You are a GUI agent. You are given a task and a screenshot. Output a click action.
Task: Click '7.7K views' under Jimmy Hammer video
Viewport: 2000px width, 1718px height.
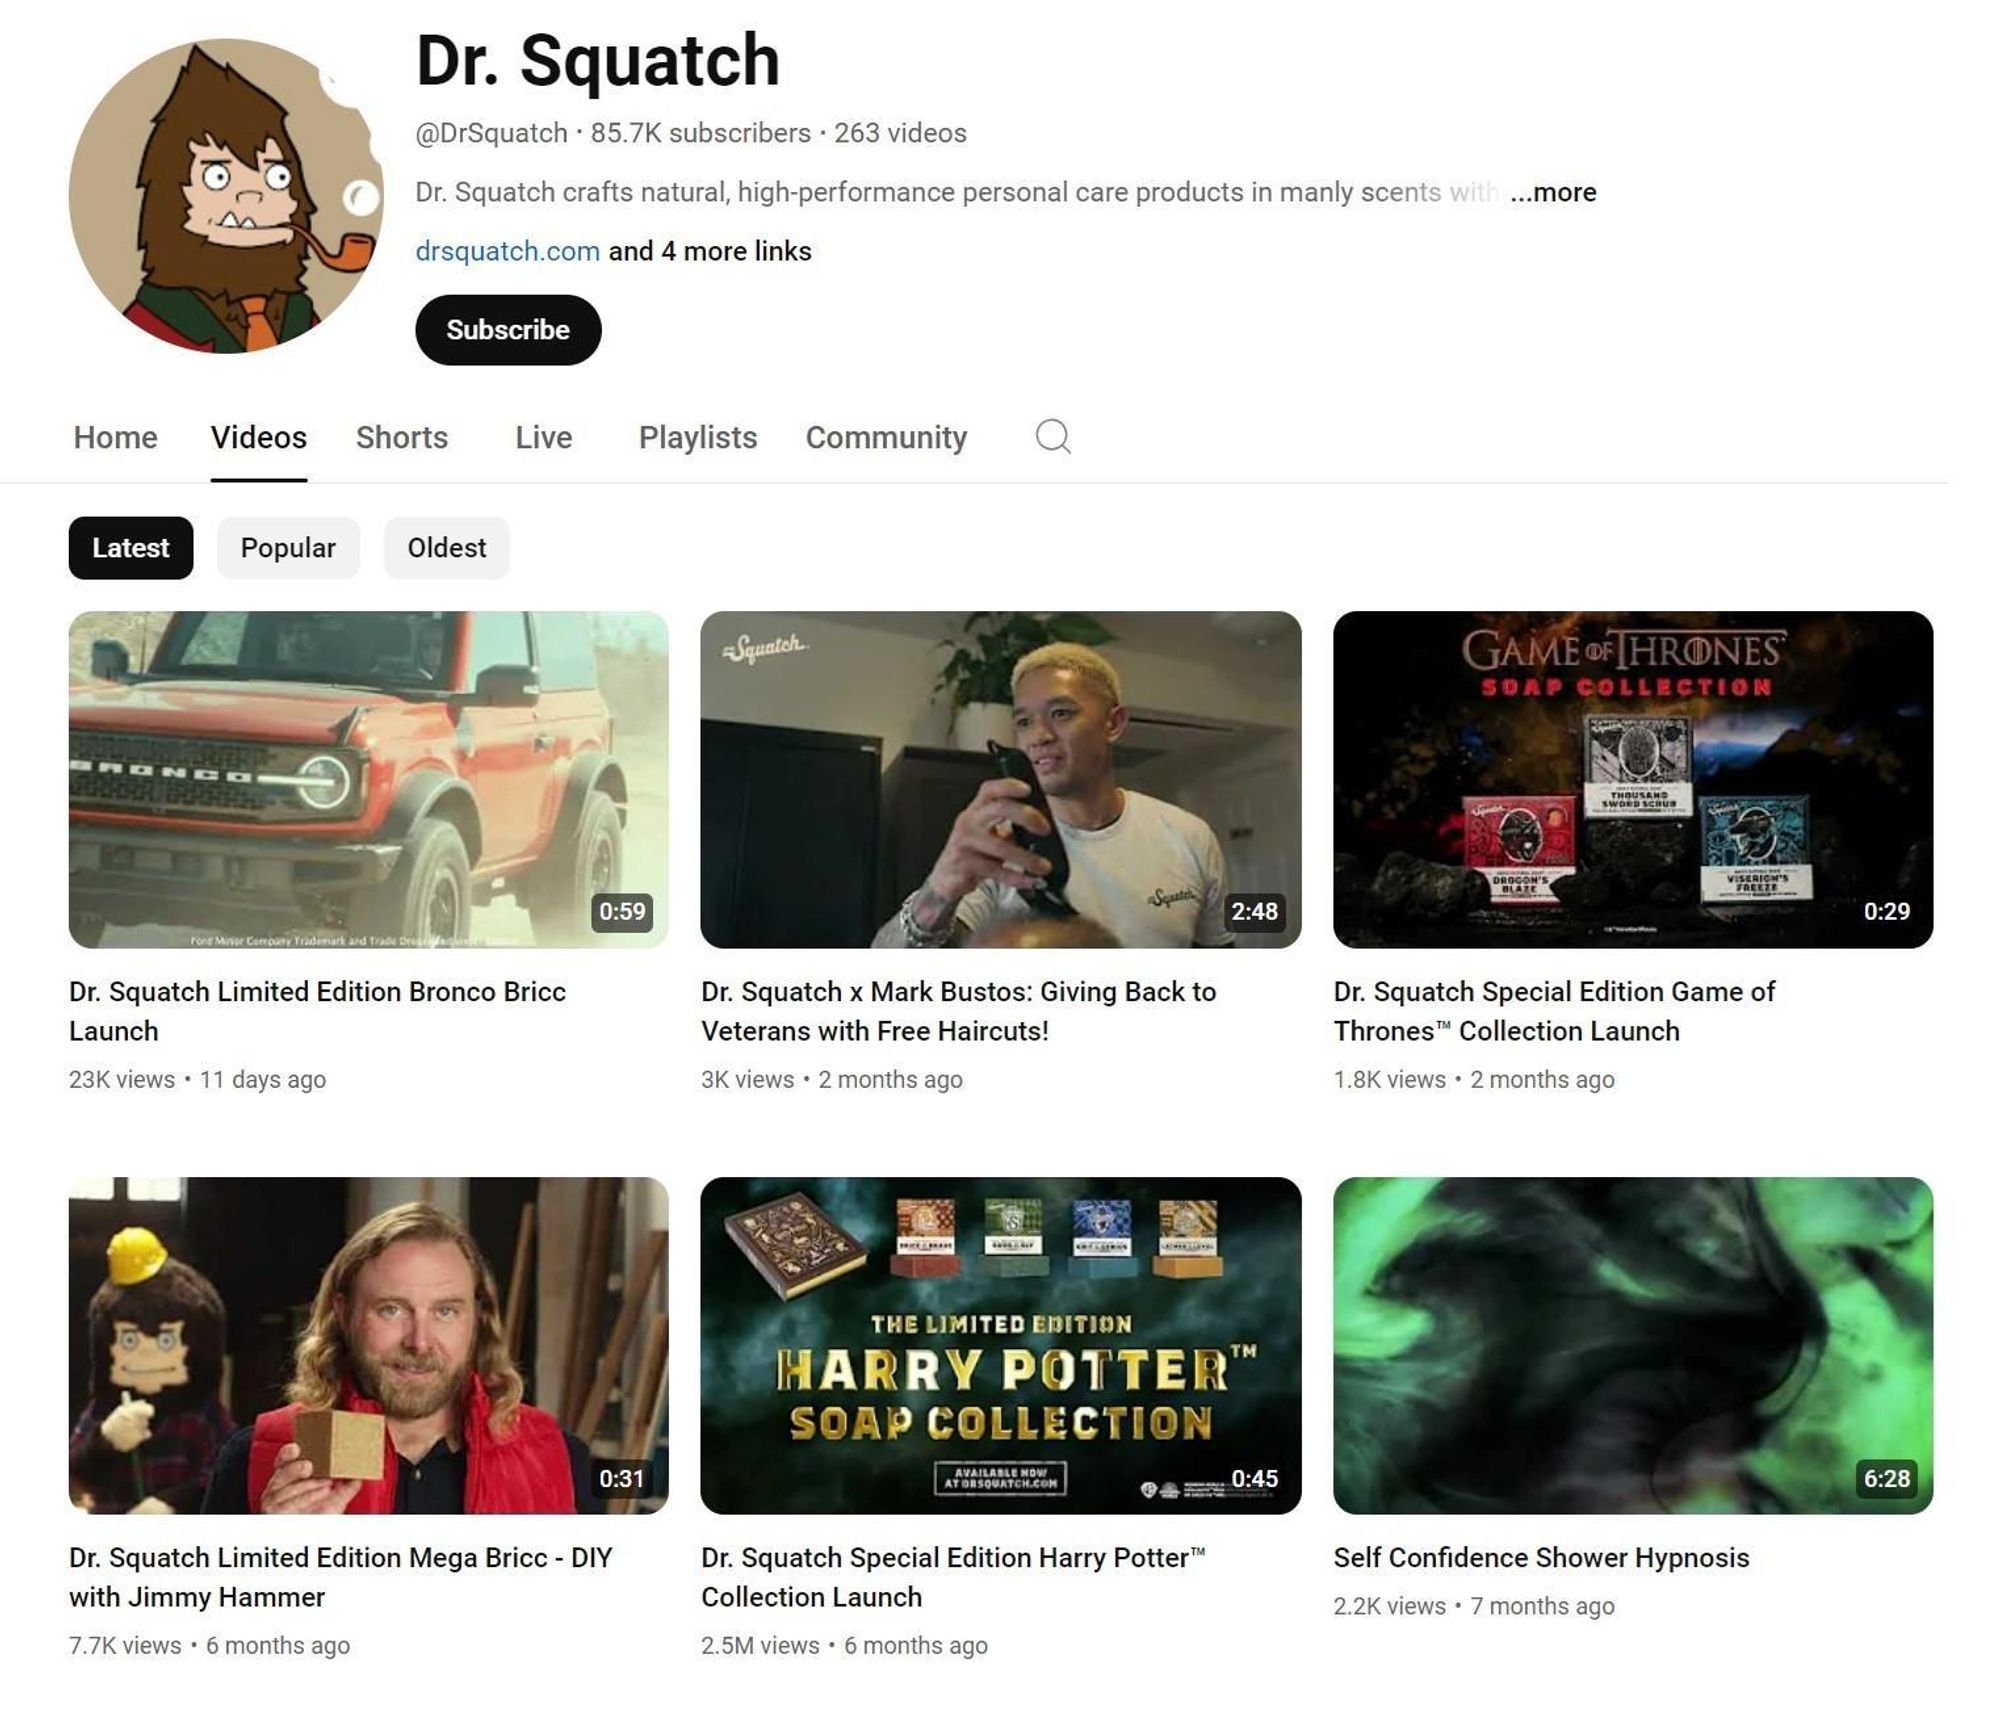click(125, 1646)
